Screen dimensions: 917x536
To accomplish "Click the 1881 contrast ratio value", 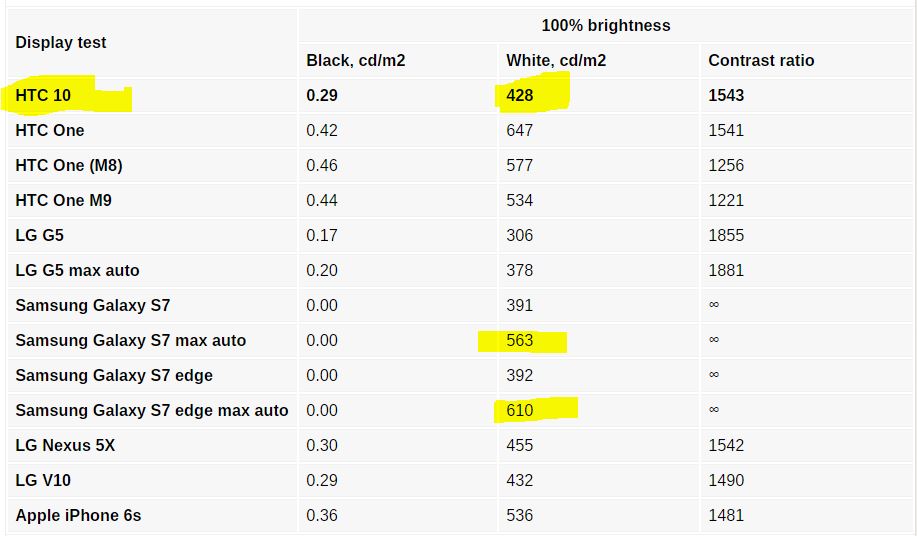I will (x=726, y=271).
